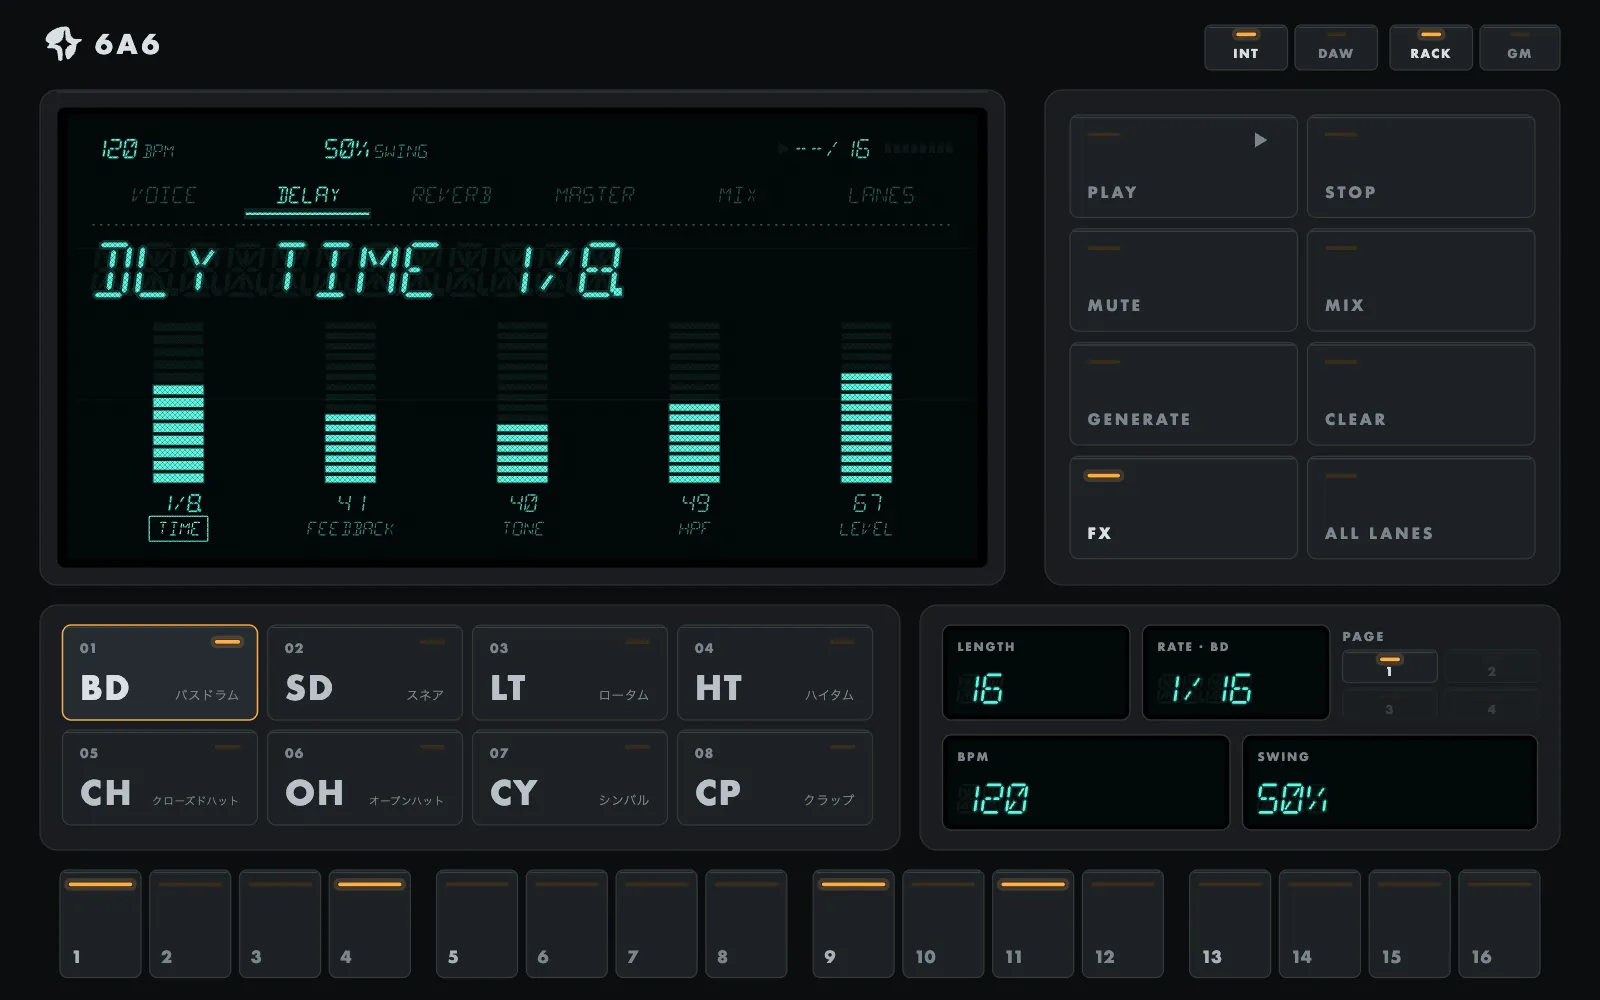The height and width of the screenshot is (1000, 1600).
Task: Toggle the RACK button
Action: click(1430, 48)
